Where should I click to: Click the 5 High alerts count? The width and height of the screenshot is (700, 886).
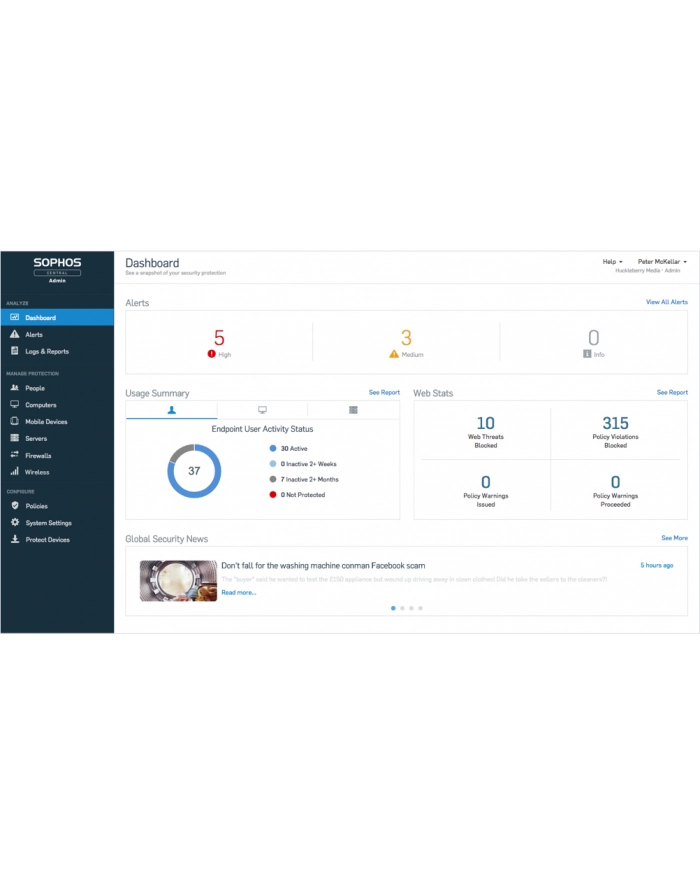[219, 338]
